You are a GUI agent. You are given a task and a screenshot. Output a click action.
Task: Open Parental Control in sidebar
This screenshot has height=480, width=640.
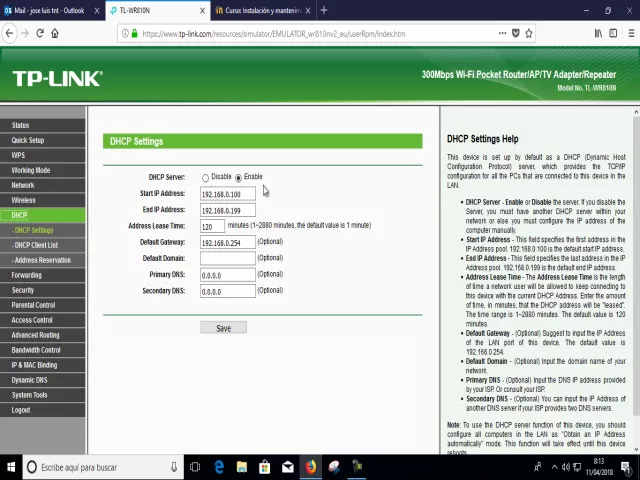click(x=43, y=305)
